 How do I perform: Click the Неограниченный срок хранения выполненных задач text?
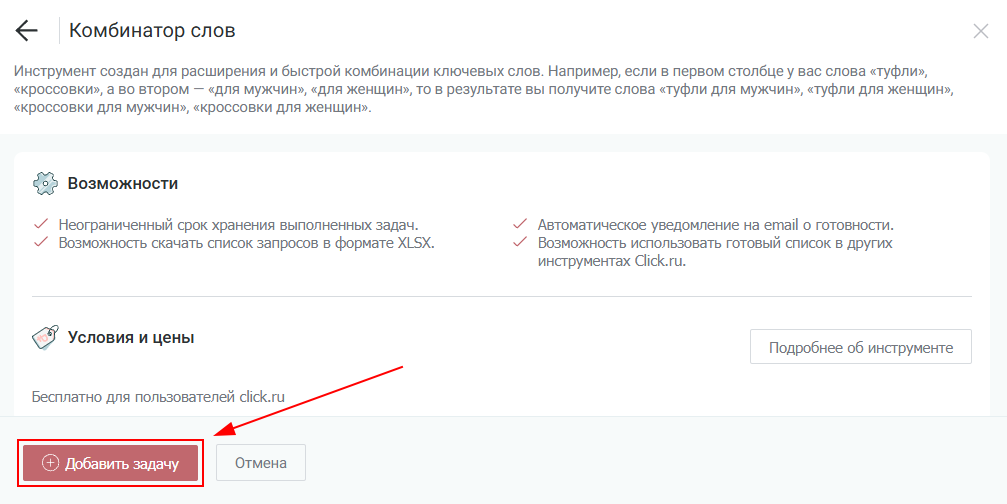tap(238, 224)
